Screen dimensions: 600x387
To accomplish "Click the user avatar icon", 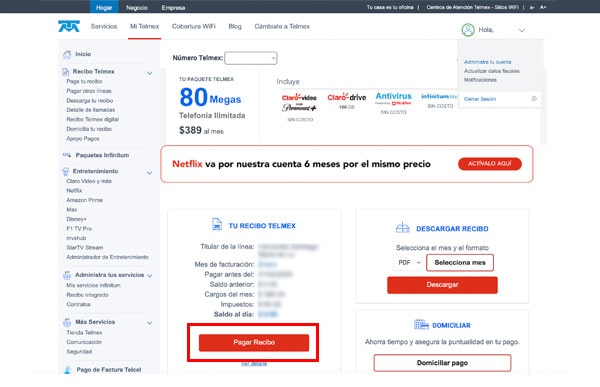I will [468, 30].
